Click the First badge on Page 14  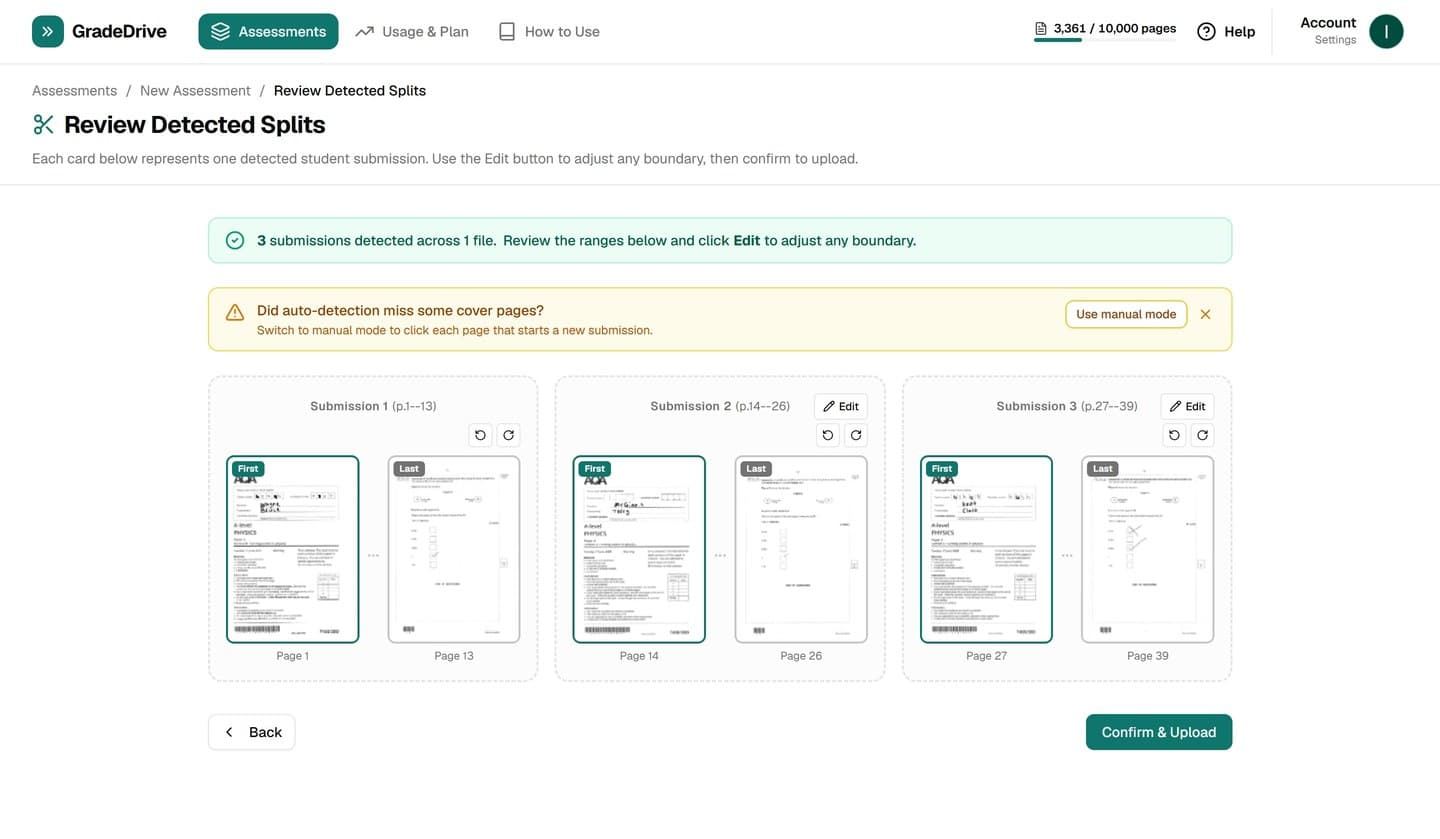pos(594,468)
